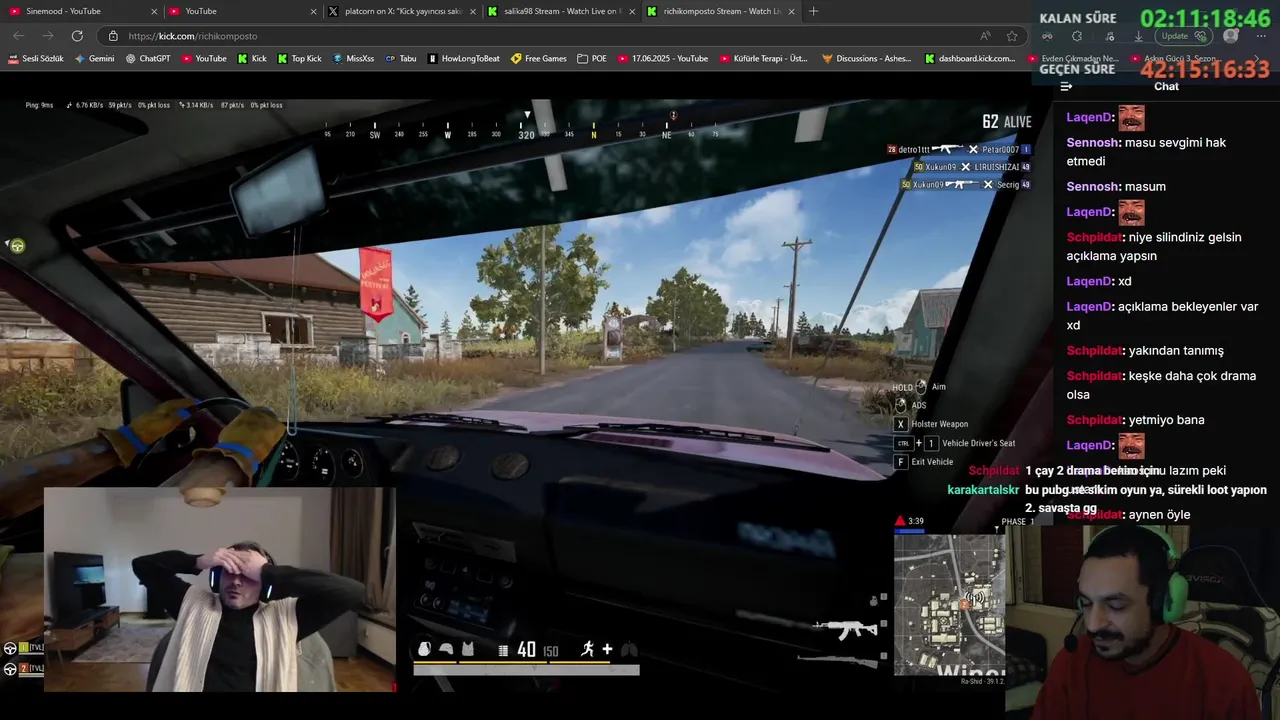Screen dimensions: 1280x720
Task: Open the Küfürle Terapi bookmark
Action: click(x=765, y=59)
